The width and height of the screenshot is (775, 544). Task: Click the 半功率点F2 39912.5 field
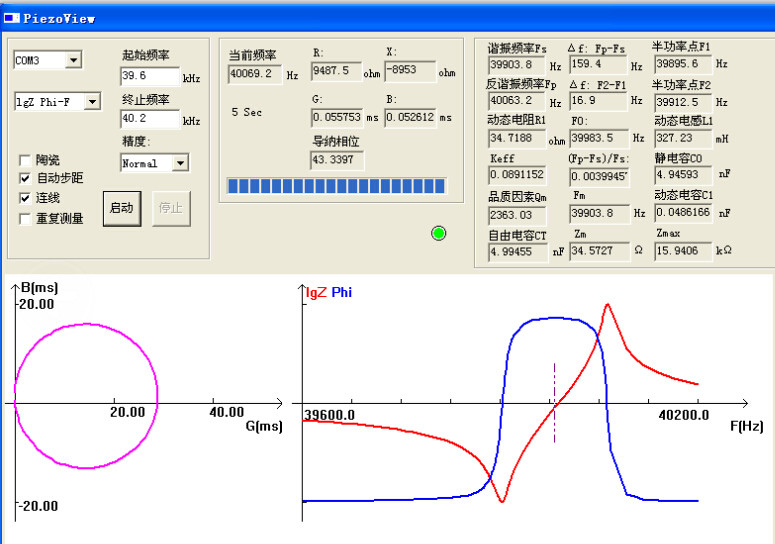click(684, 102)
